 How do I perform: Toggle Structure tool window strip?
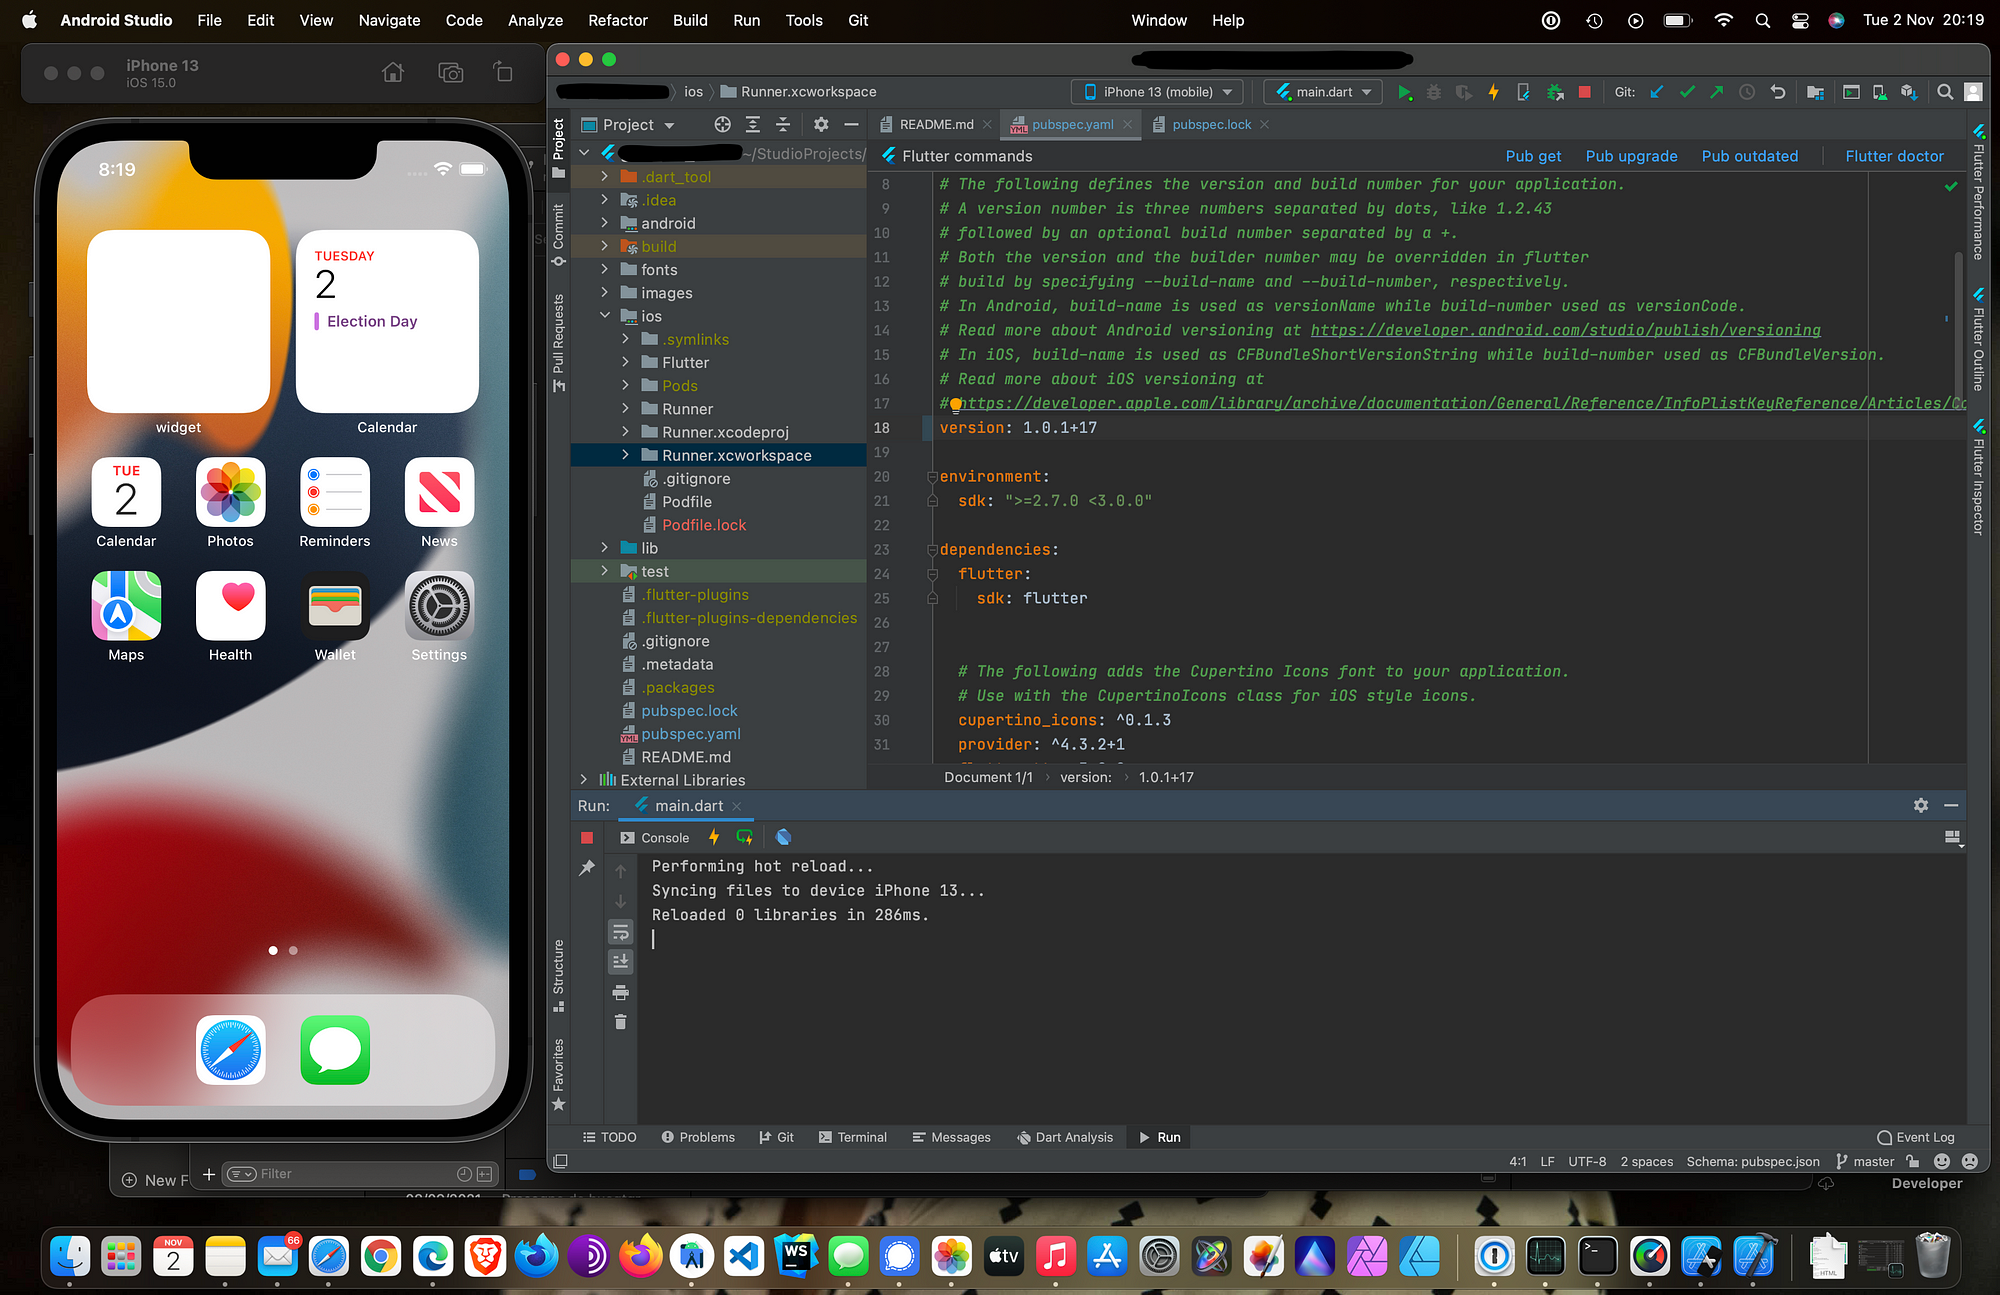coord(558,975)
